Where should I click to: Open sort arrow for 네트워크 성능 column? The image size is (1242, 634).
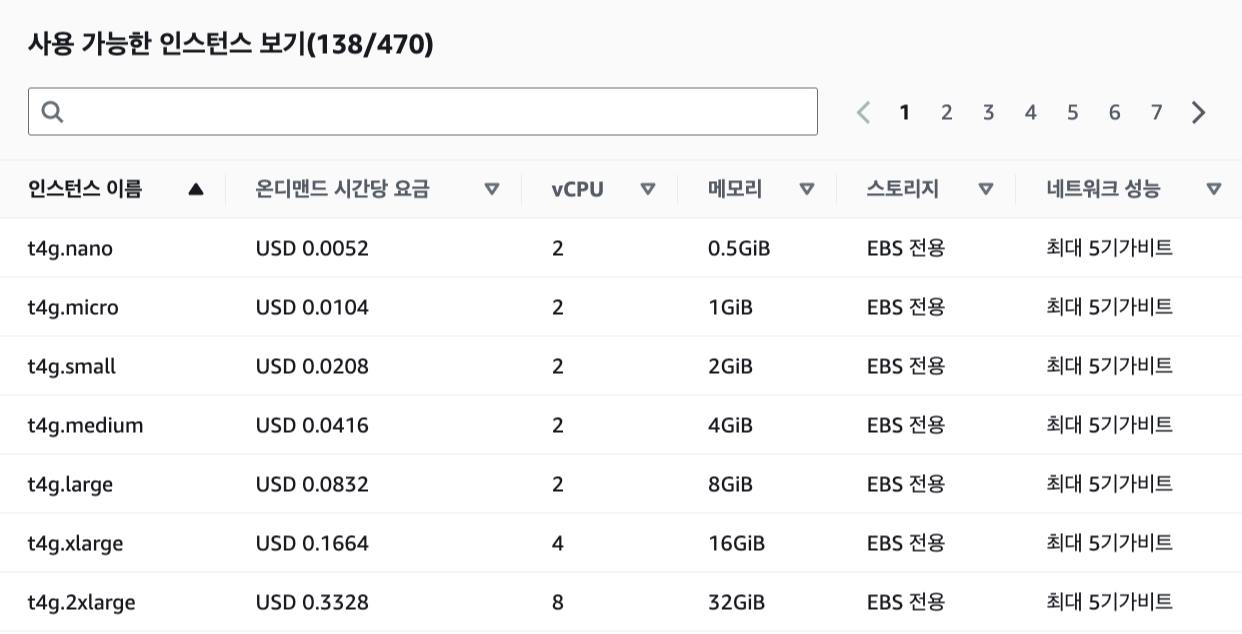tap(1214, 189)
